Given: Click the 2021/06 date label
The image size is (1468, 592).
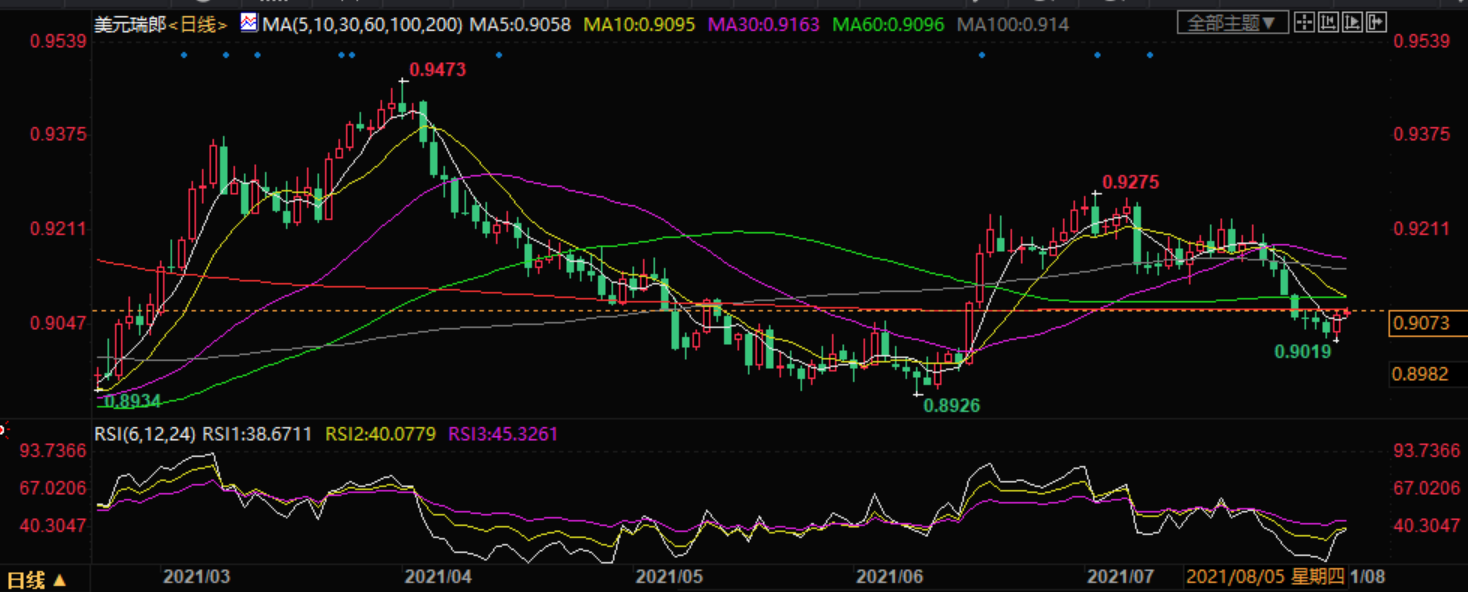Looking at the screenshot, I should pos(890,577).
